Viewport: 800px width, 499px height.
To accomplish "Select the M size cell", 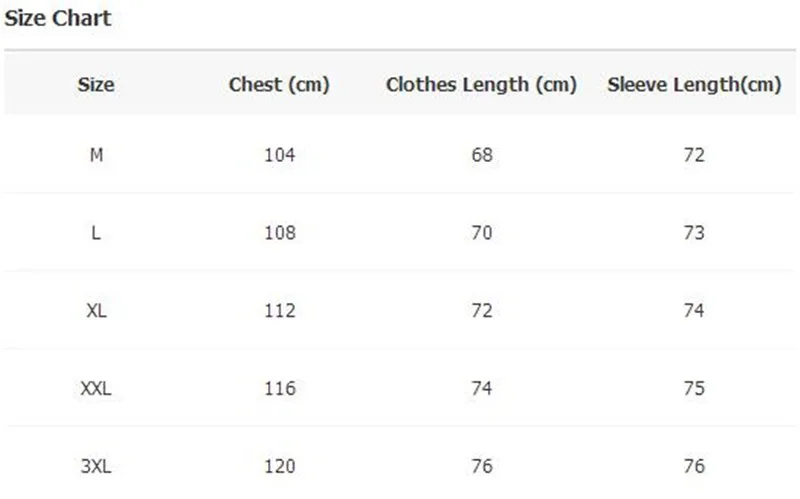I will pyautogui.click(x=96, y=155).
